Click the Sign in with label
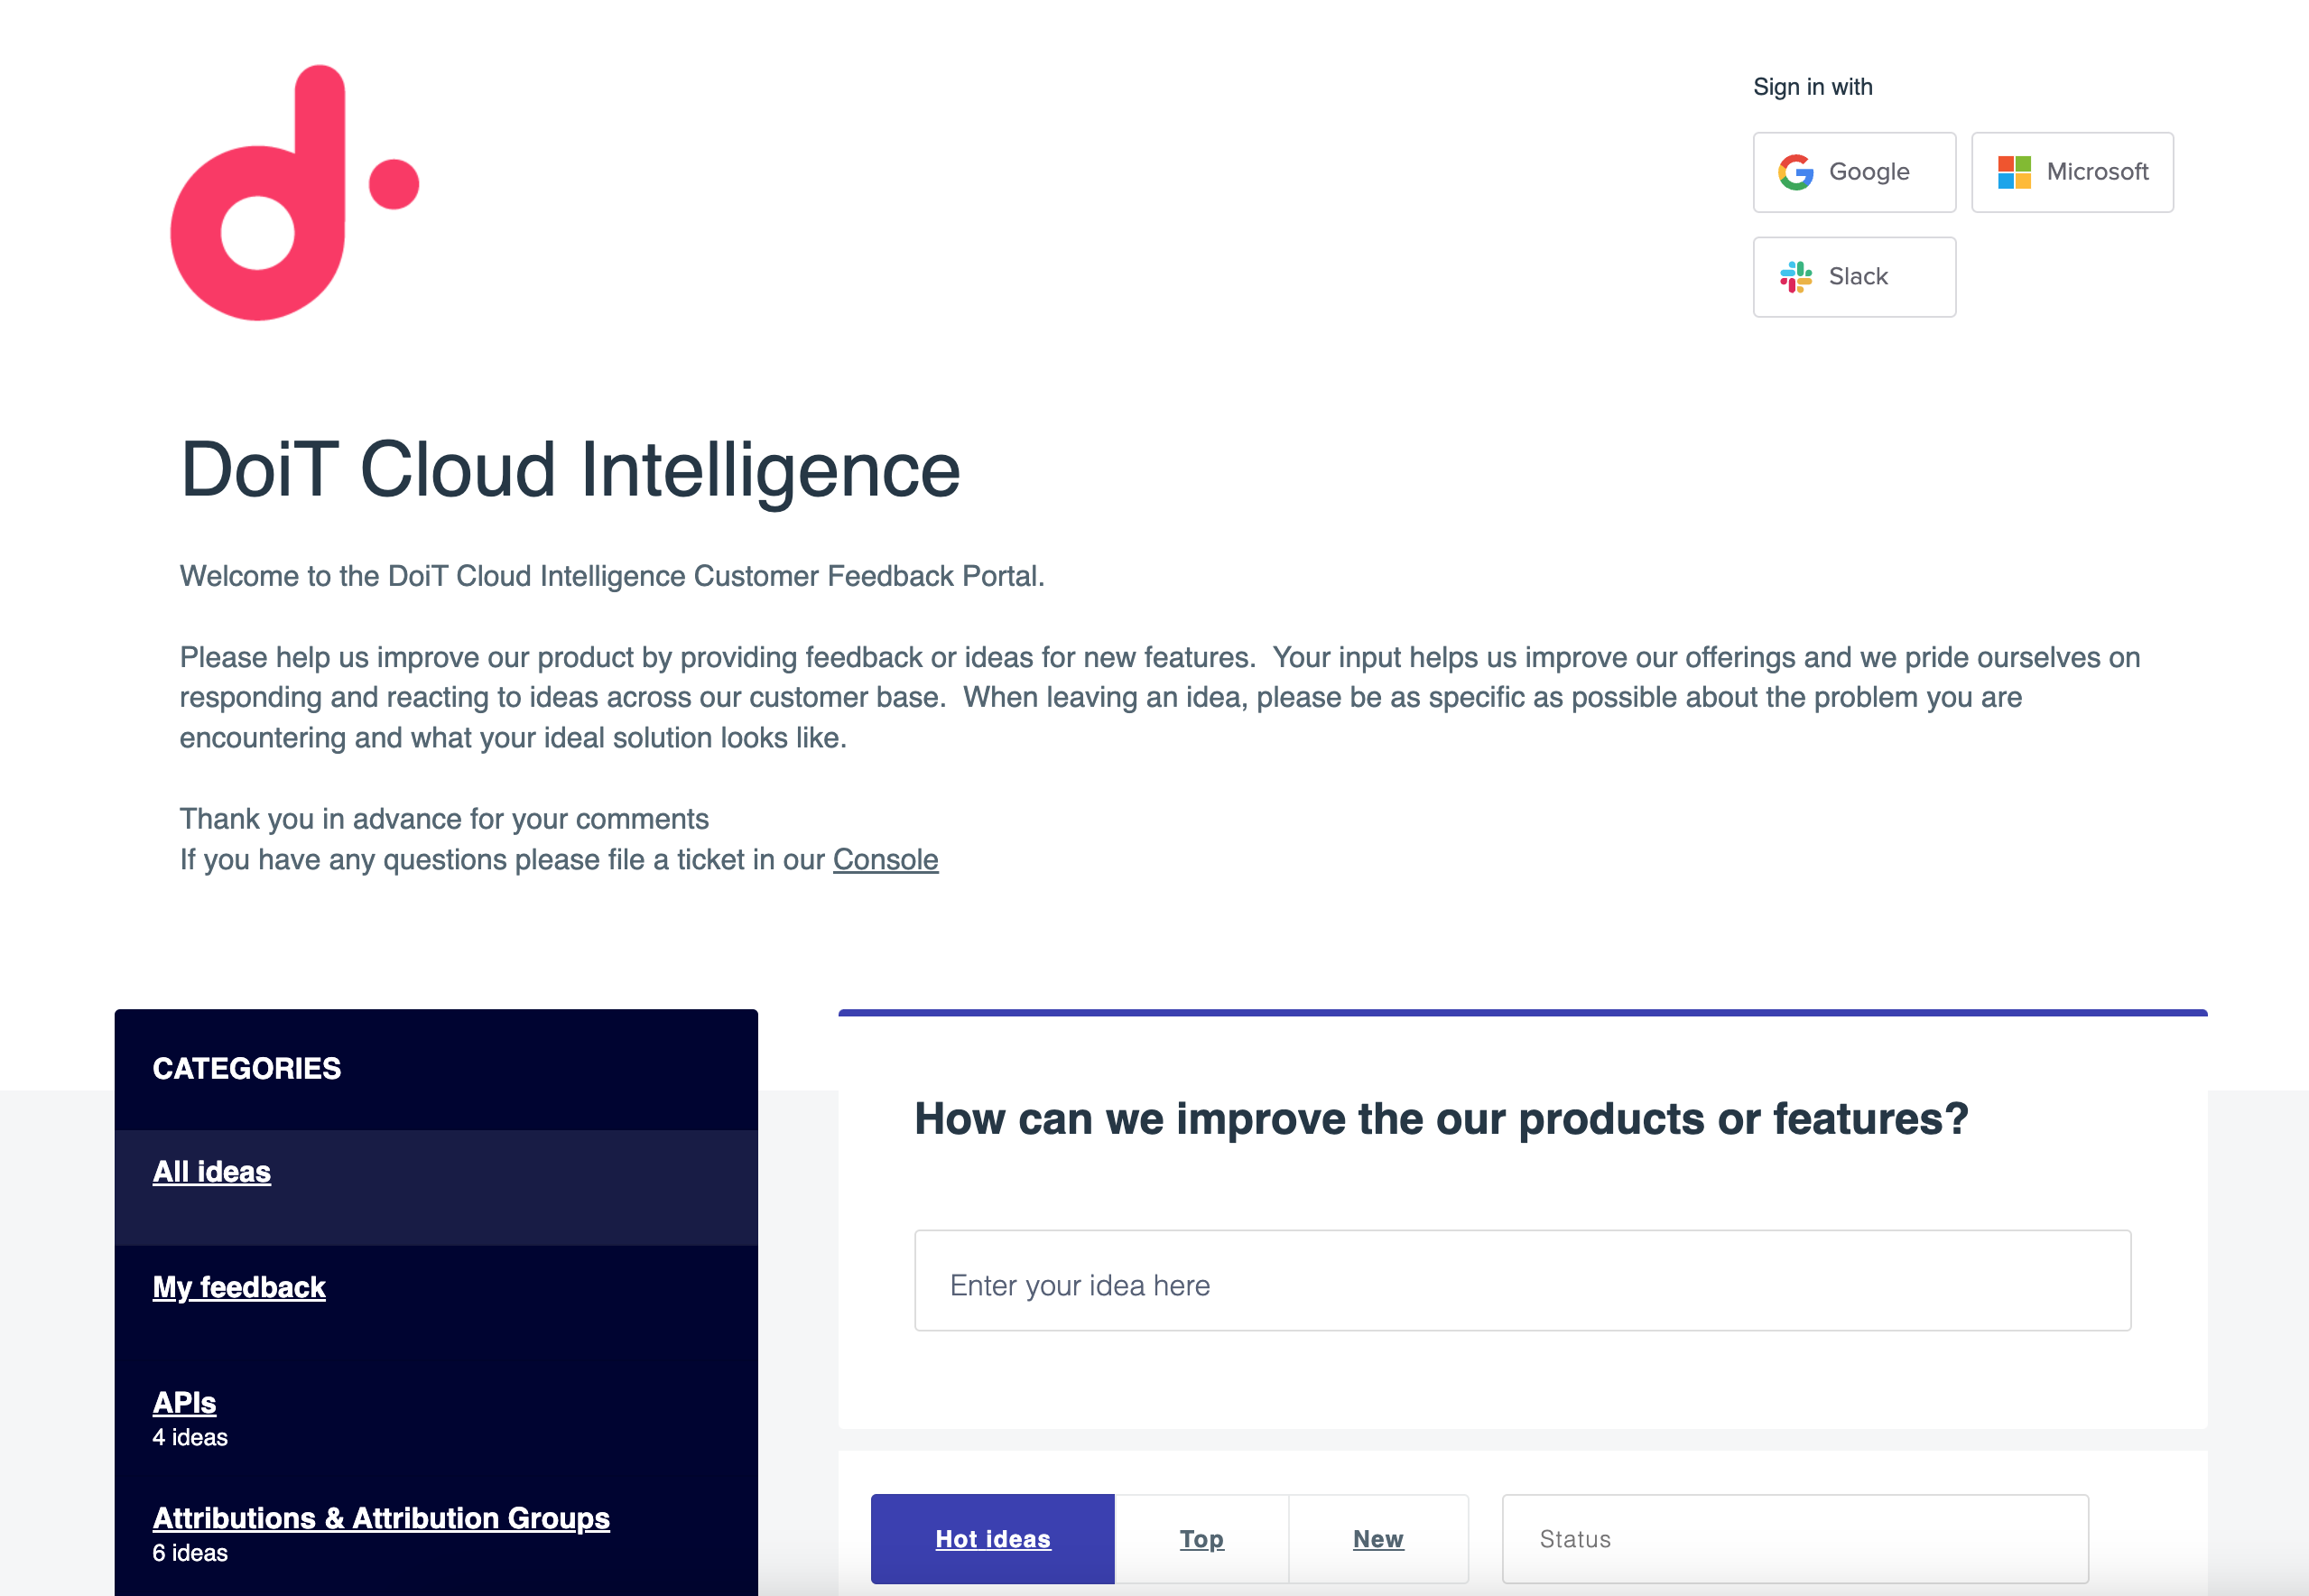This screenshot has height=1596, width=2309. click(x=1812, y=86)
